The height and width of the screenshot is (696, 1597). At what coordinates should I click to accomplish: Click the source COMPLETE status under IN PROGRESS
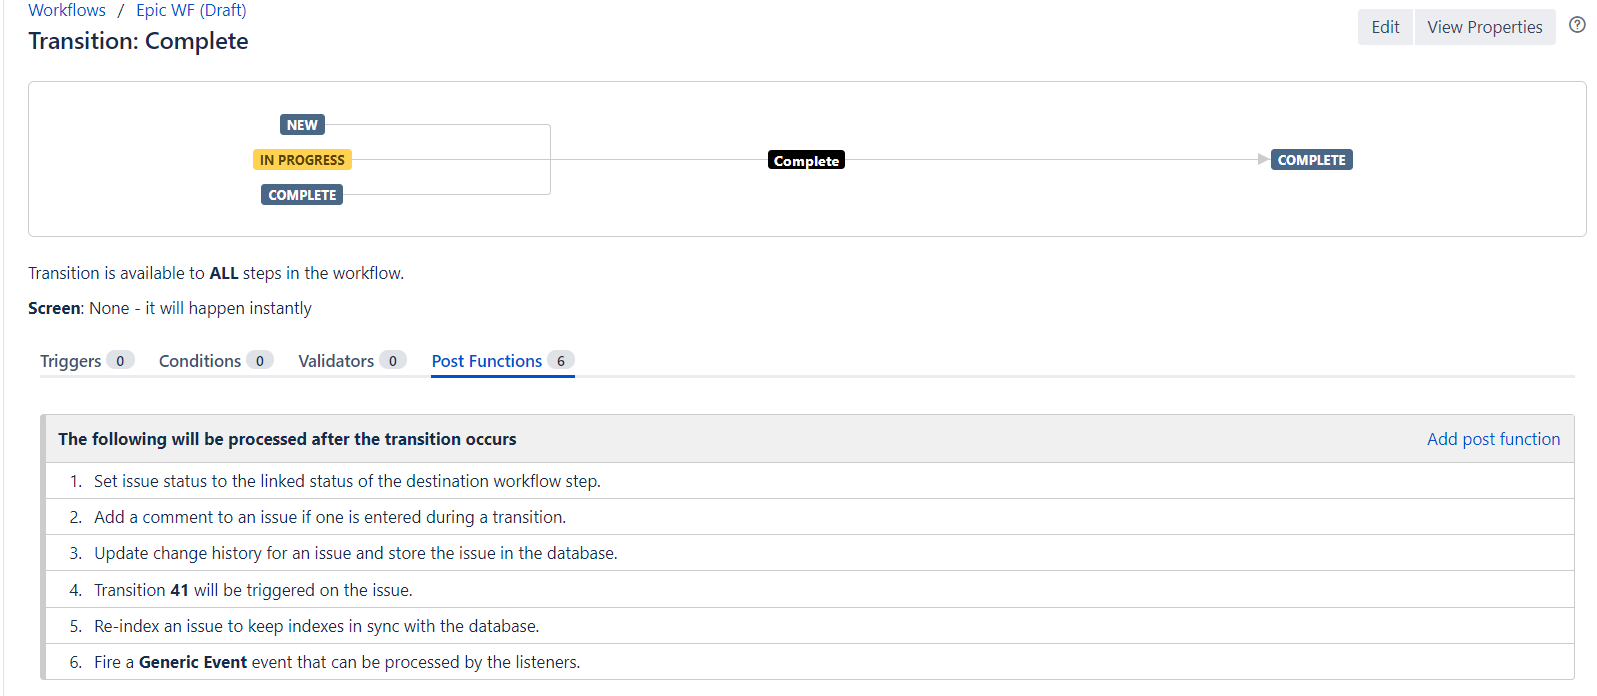[x=302, y=195]
